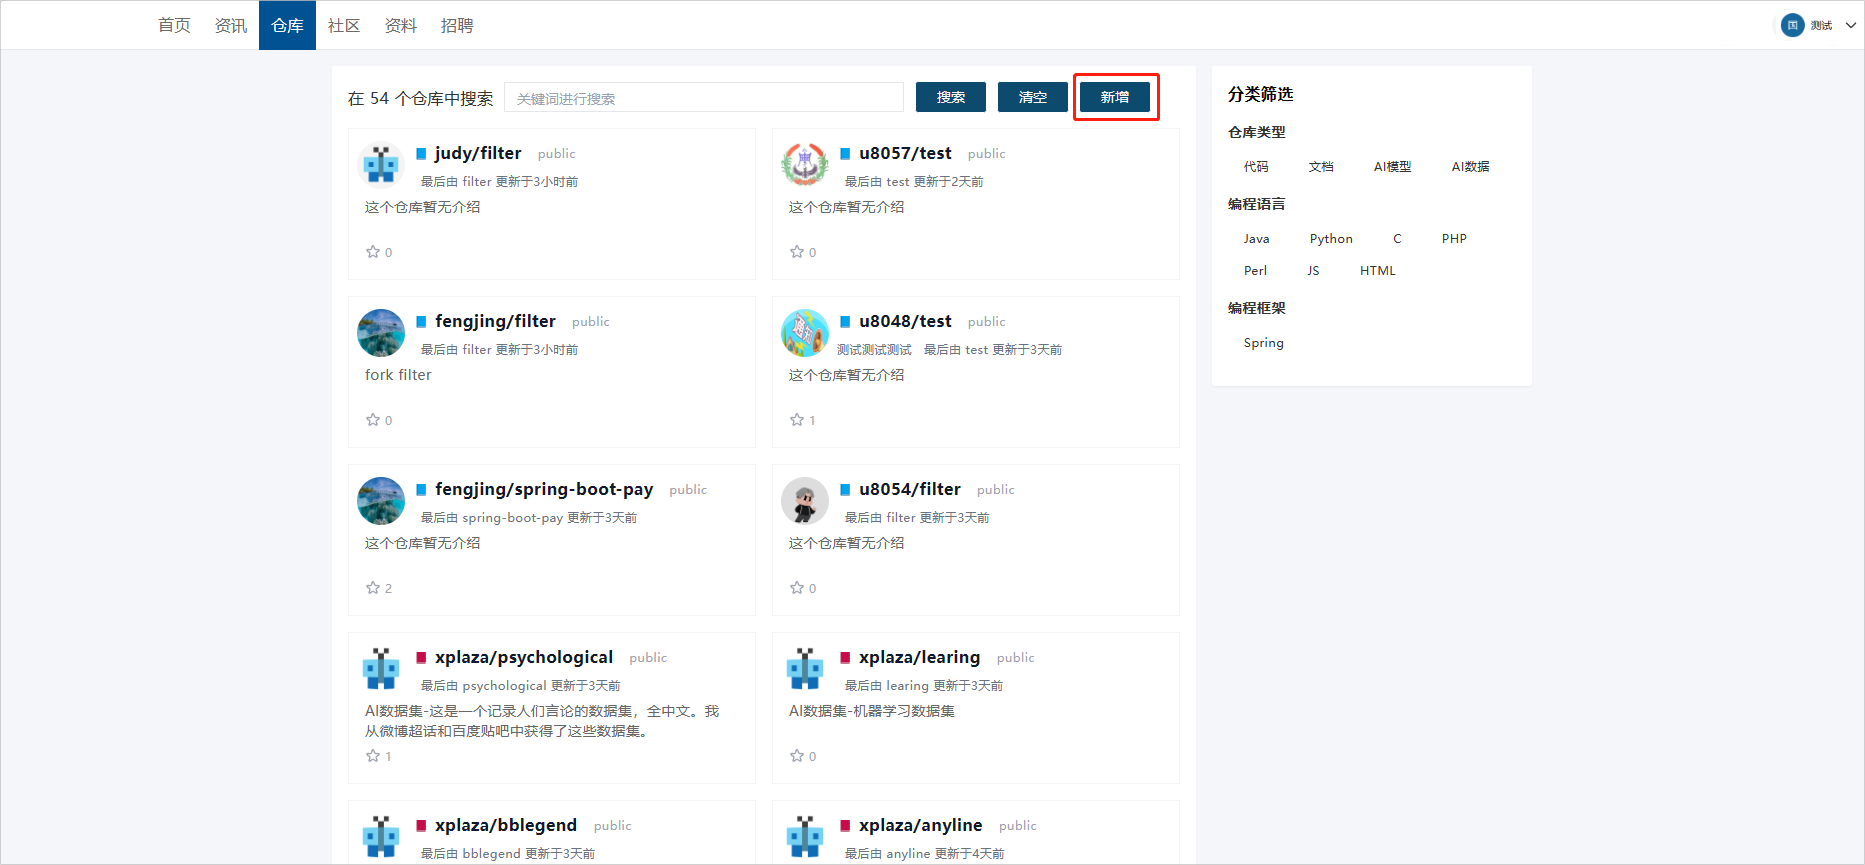Screen dimensions: 1865x865
Task: Filter by Python programming language
Action: pyautogui.click(x=1330, y=239)
